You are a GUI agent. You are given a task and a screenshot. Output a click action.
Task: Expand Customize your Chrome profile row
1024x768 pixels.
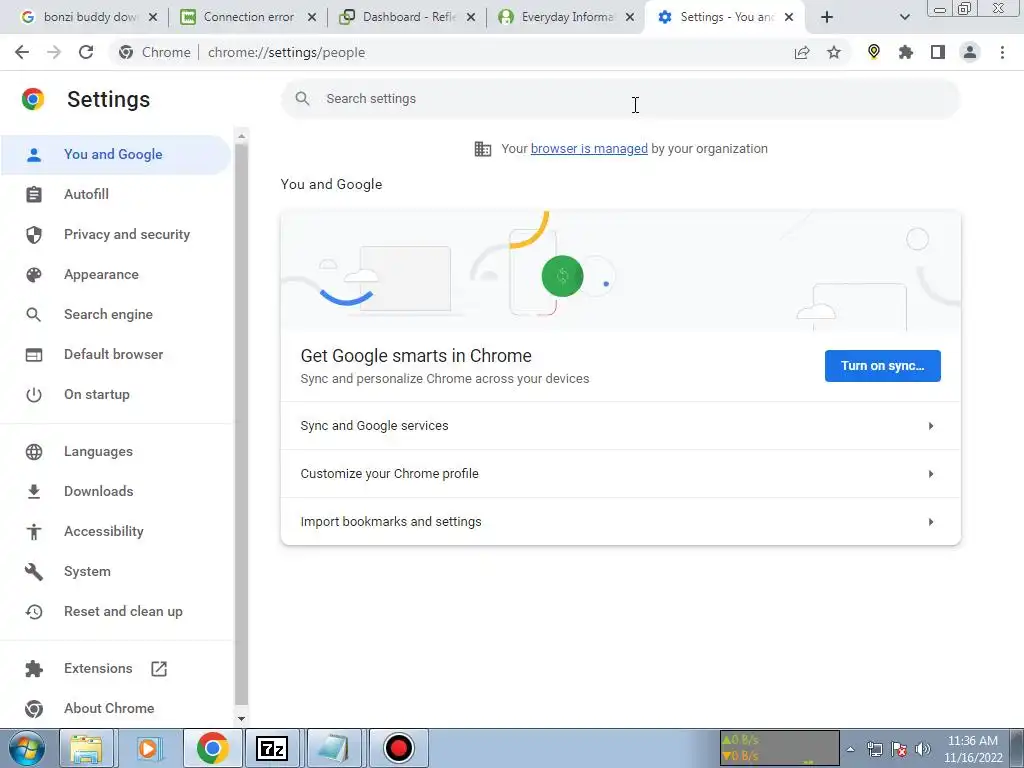(620, 473)
